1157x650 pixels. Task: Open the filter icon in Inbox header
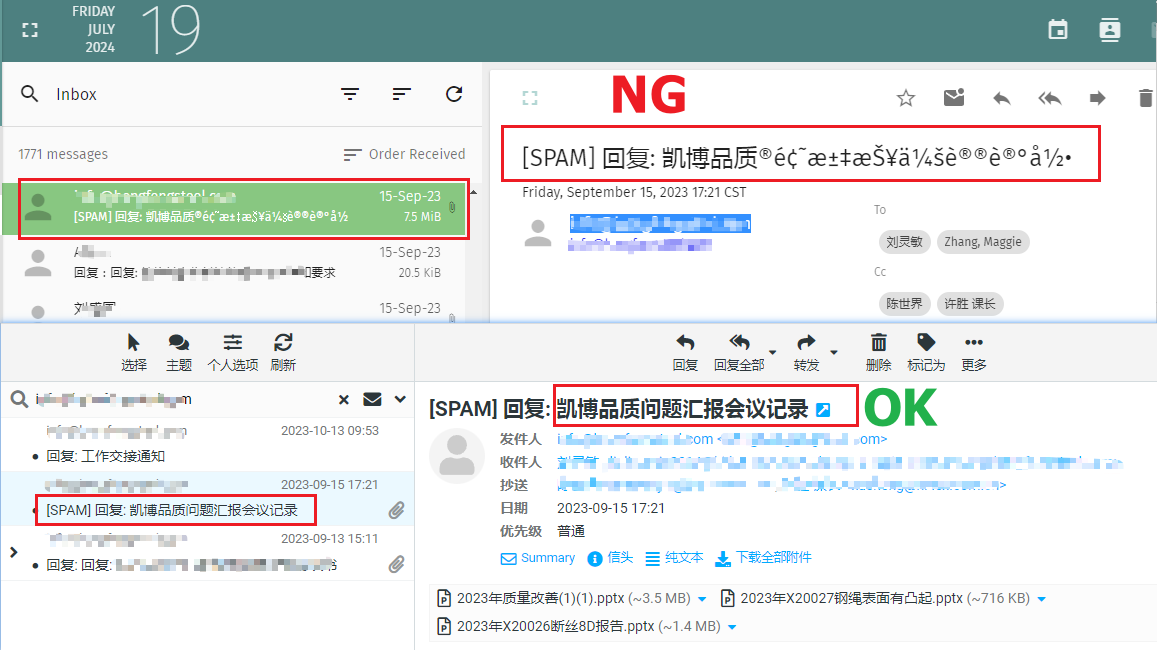350,94
